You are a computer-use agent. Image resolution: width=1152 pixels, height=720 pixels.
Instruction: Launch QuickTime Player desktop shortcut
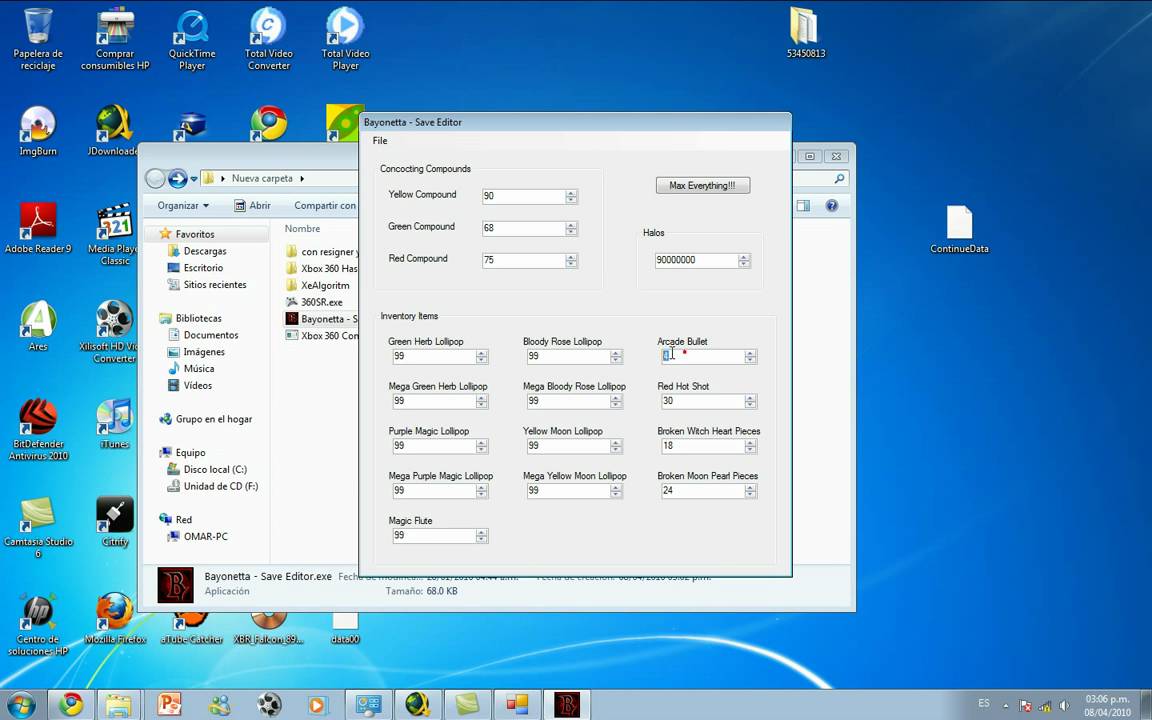coord(192,38)
